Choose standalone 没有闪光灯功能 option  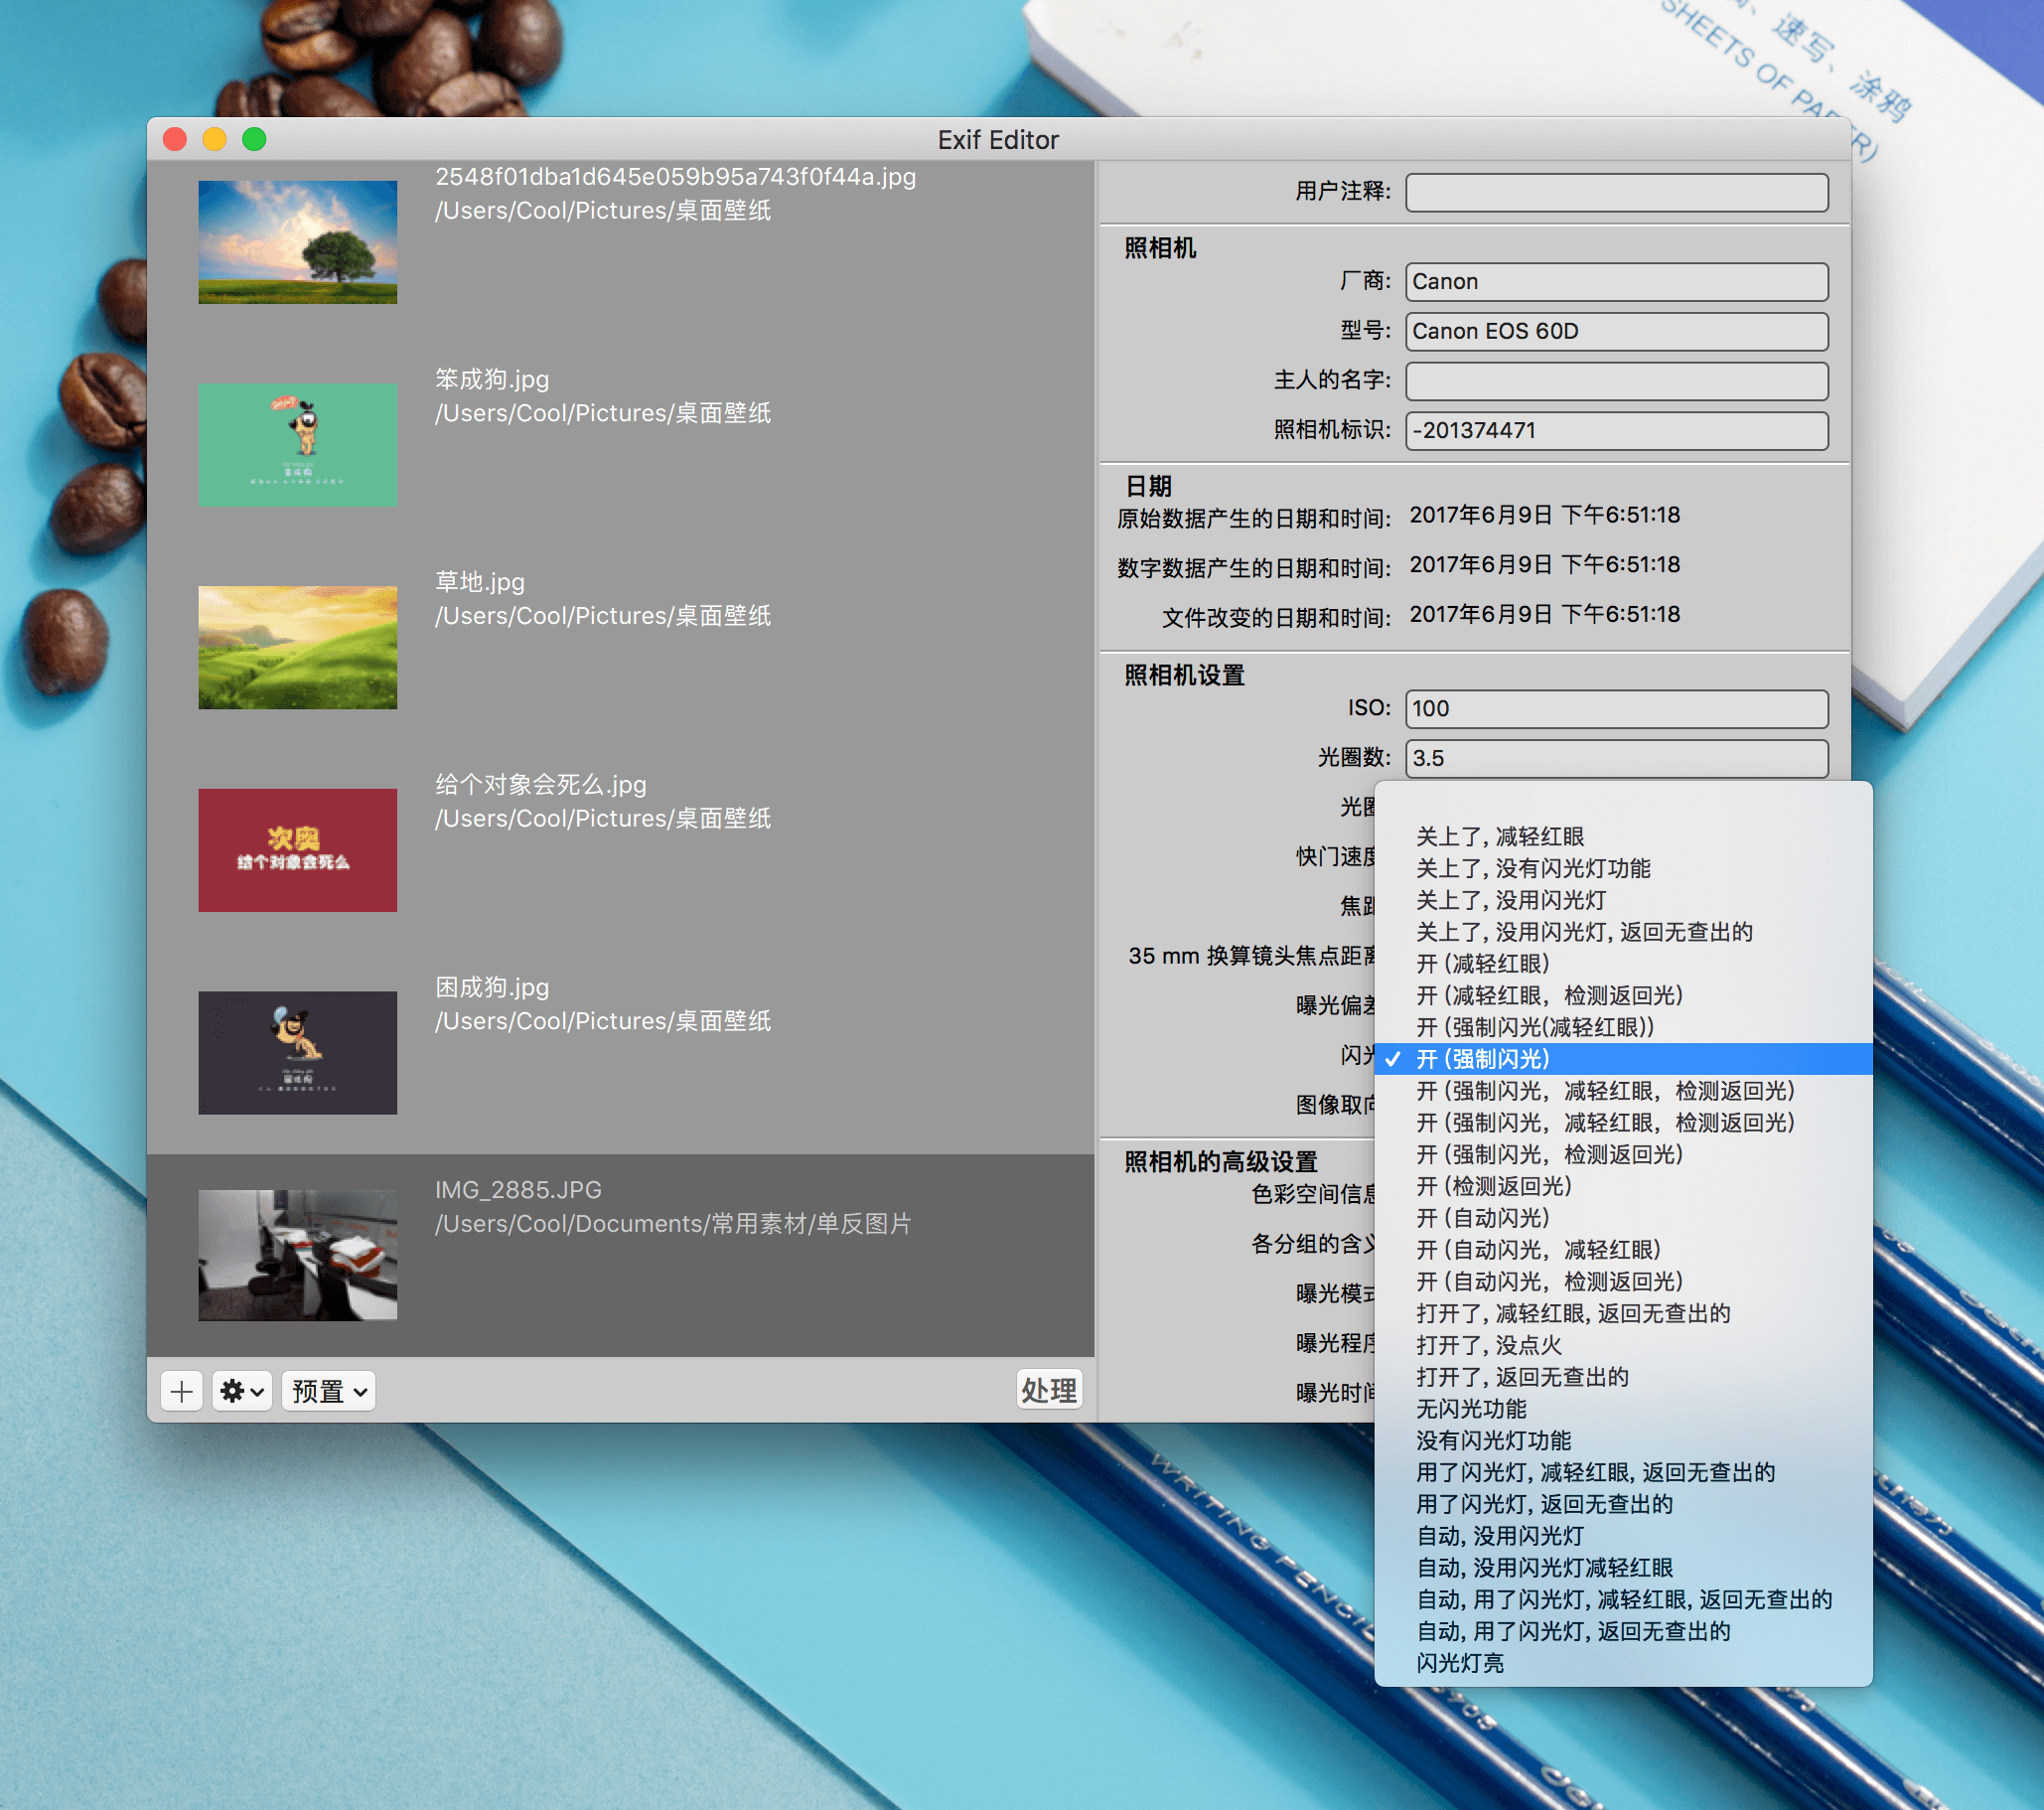pos(1623,1441)
